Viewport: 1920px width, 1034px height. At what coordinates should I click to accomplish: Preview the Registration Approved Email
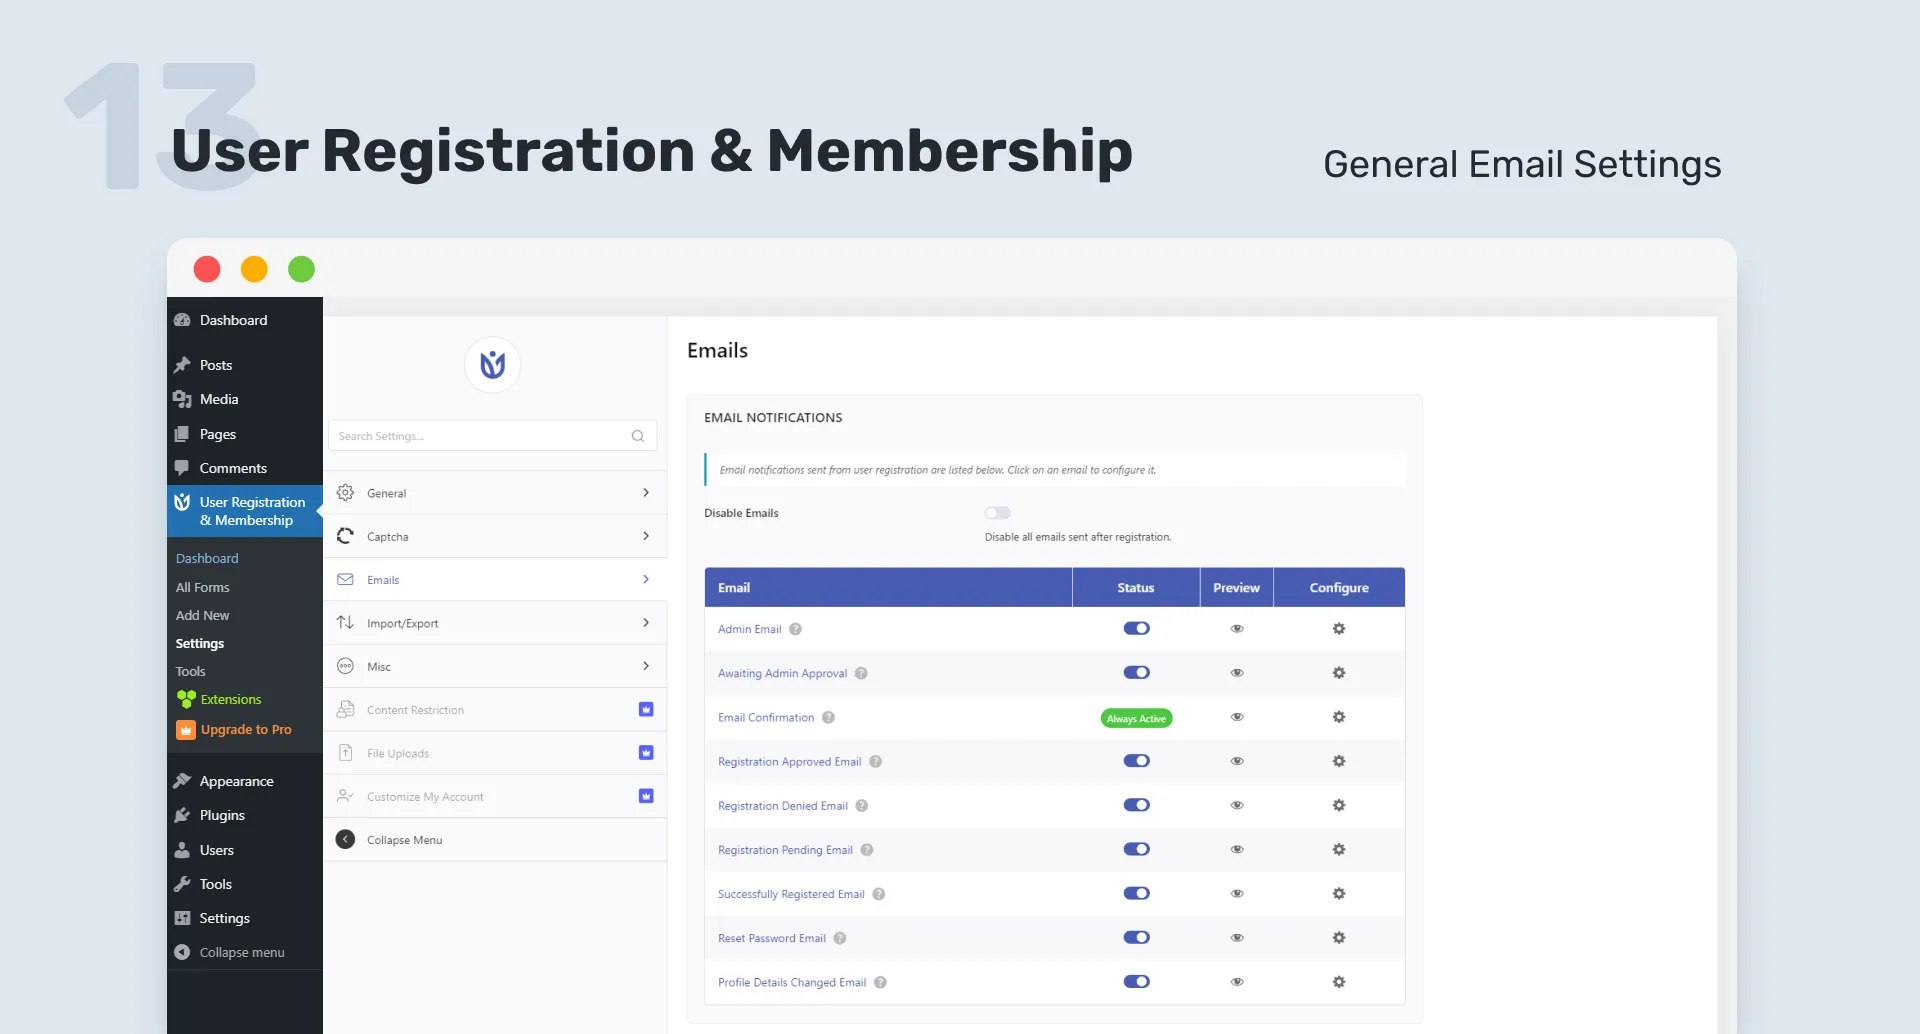1237,761
